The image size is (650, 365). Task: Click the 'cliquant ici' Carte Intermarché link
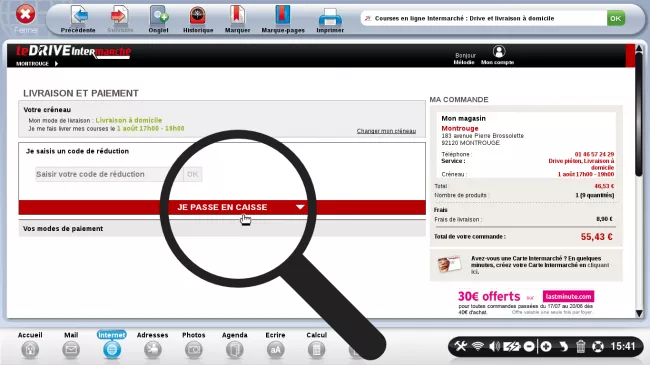pos(541,268)
